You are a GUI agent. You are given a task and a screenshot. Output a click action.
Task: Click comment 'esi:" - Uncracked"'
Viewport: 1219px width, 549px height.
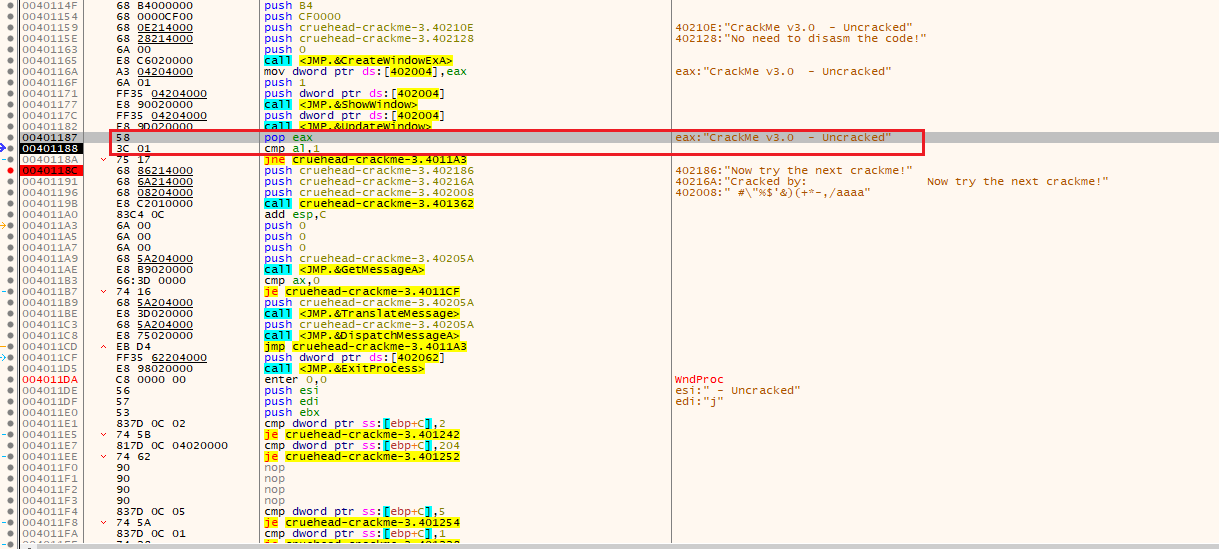(738, 390)
